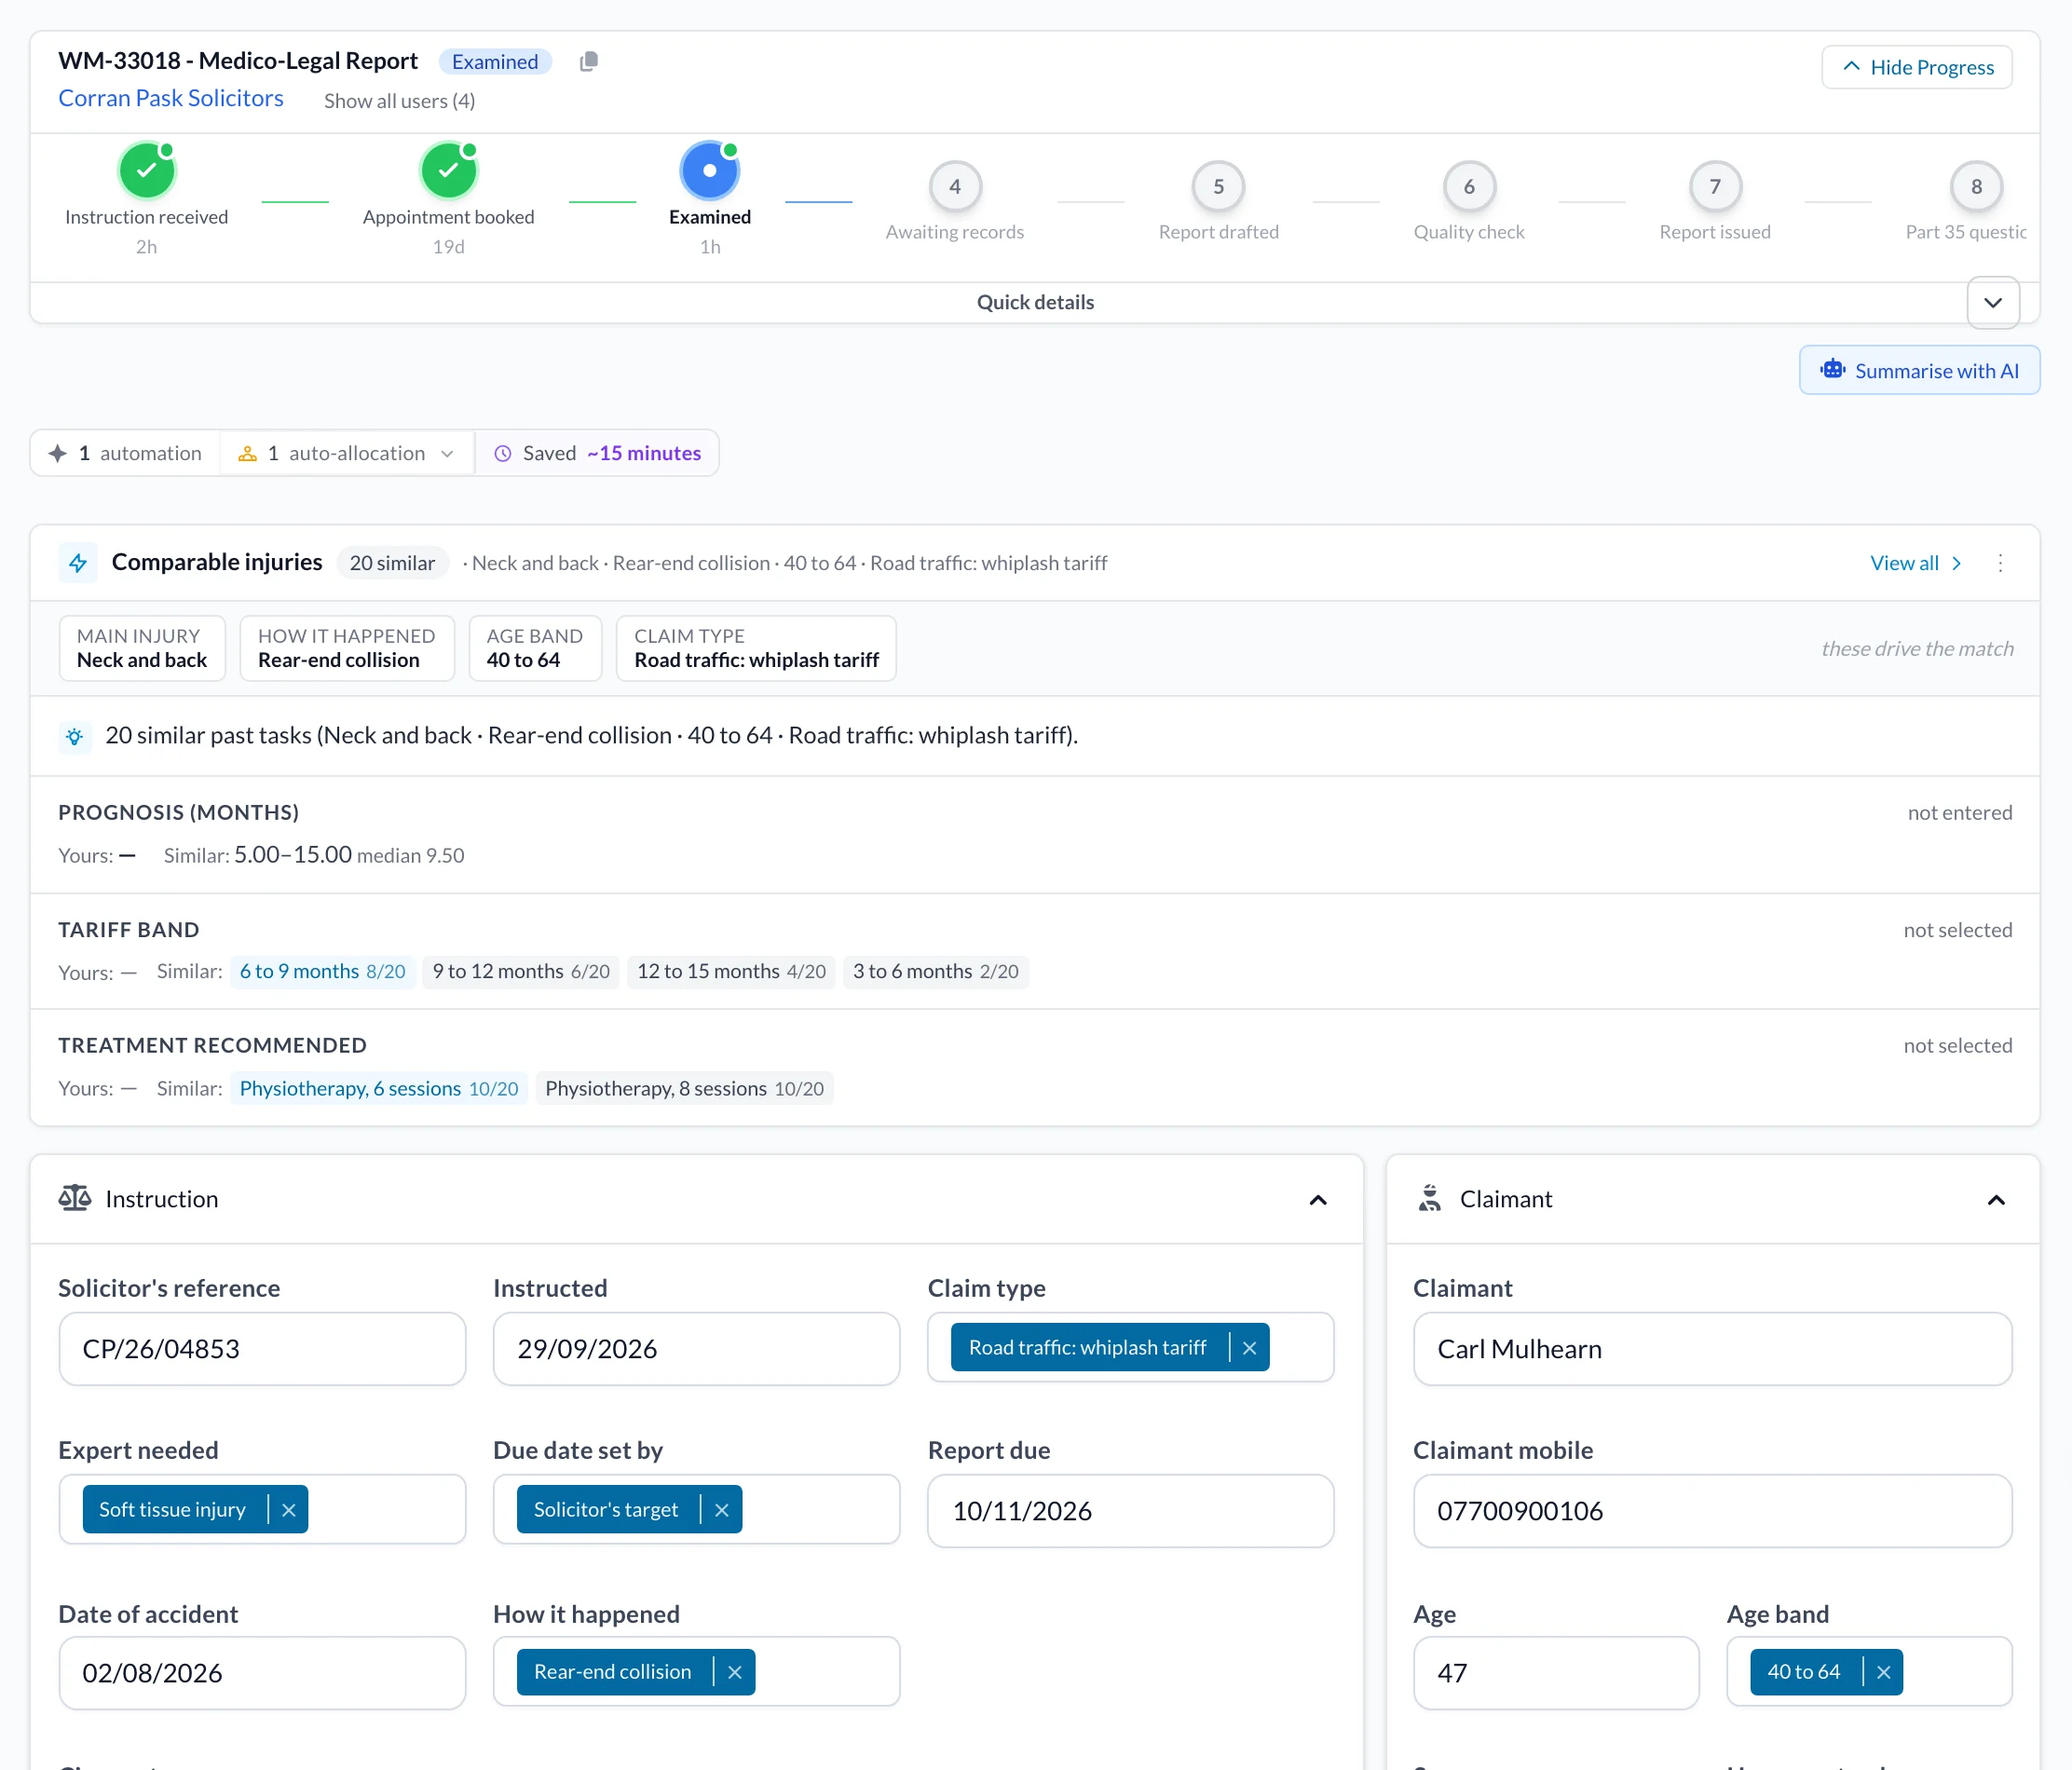2072x1770 pixels.
Task: Click the Report due date field
Action: pyautogui.click(x=1131, y=1511)
